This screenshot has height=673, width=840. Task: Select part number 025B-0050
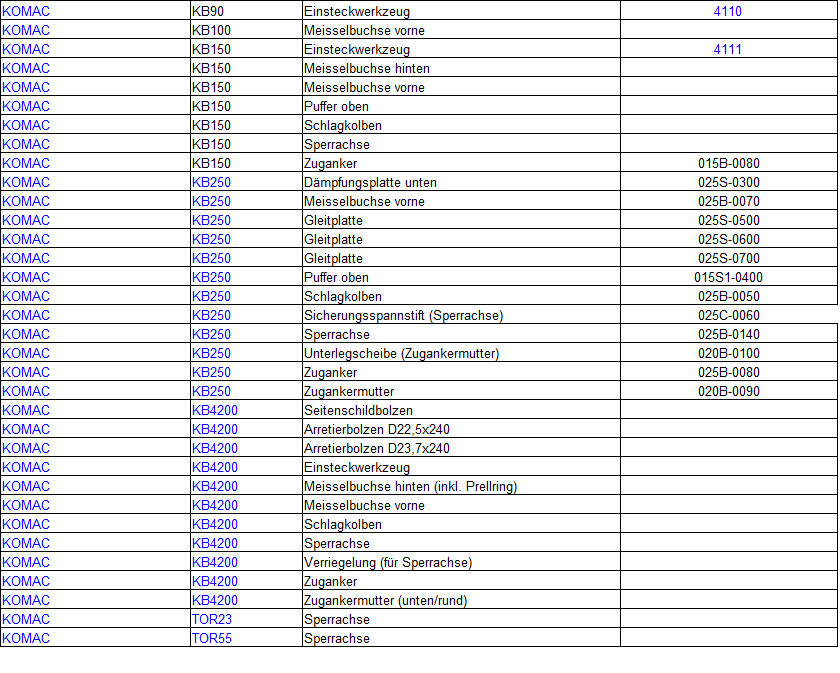pos(729,296)
